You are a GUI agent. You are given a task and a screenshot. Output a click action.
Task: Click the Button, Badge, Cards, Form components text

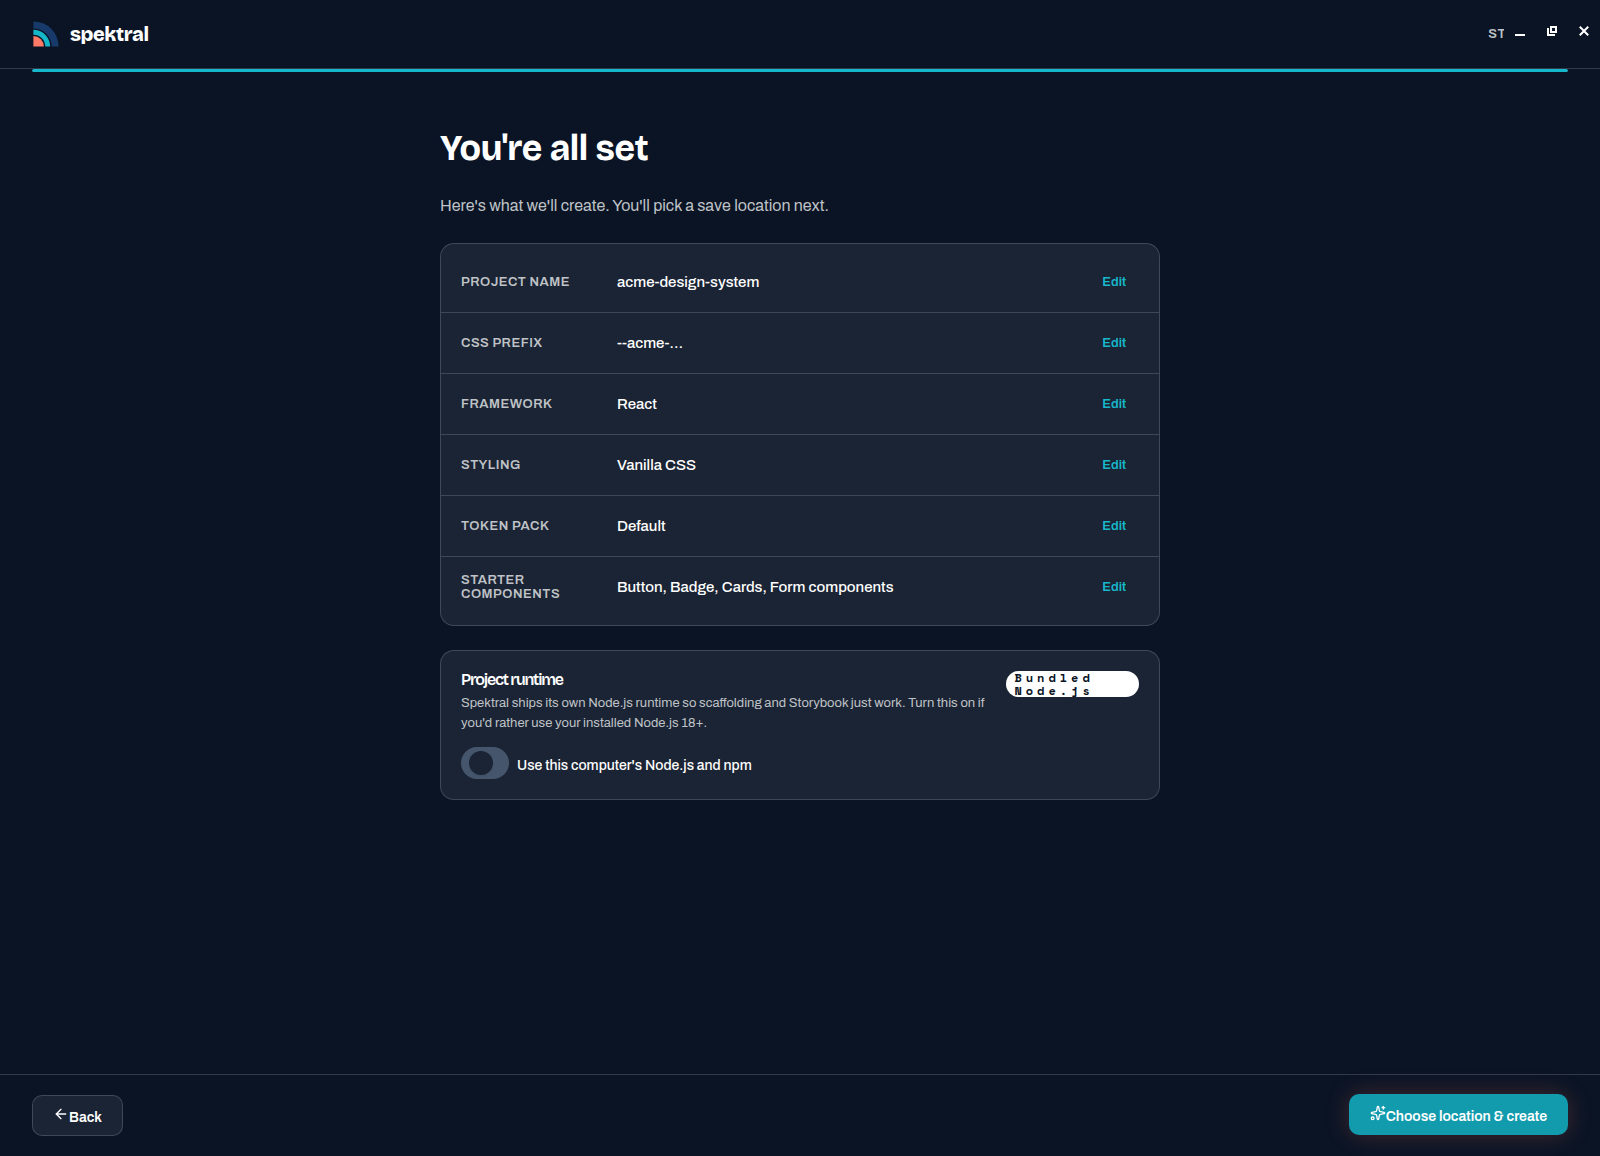[755, 587]
